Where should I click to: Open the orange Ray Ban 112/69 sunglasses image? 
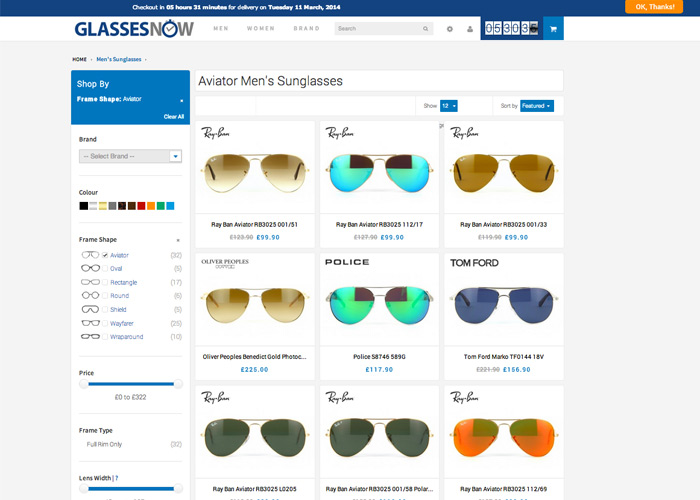504,438
